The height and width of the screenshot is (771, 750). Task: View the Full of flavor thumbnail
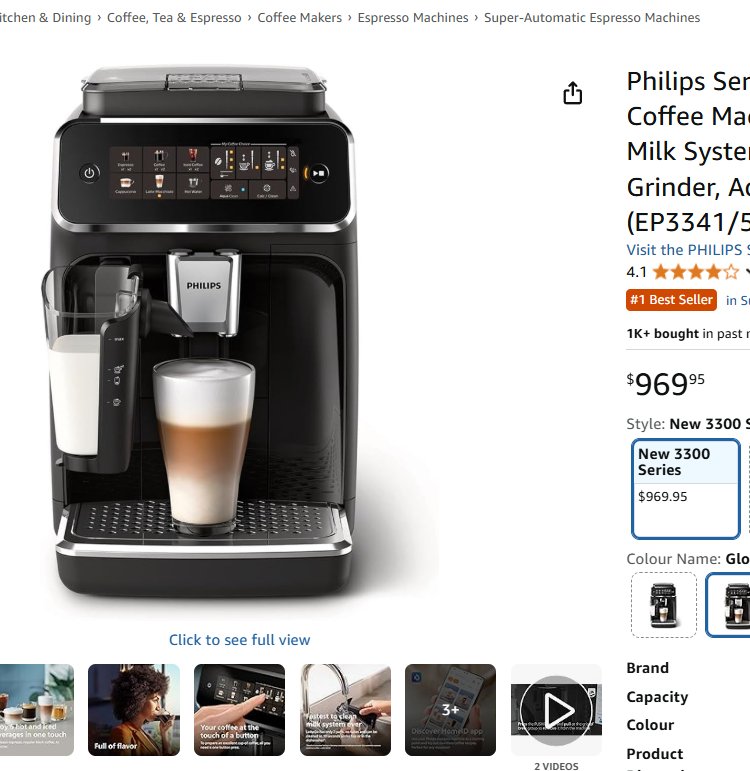(134, 710)
